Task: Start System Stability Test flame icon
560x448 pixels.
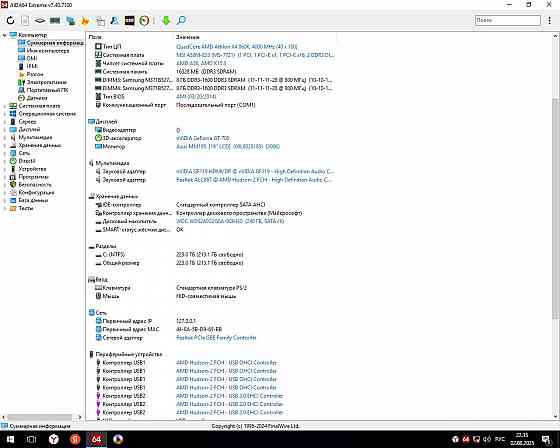Action: point(85,21)
